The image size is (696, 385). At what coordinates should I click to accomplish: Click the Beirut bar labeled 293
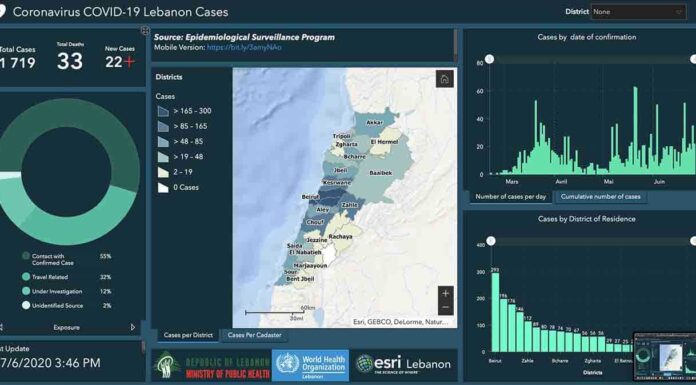pos(495,312)
